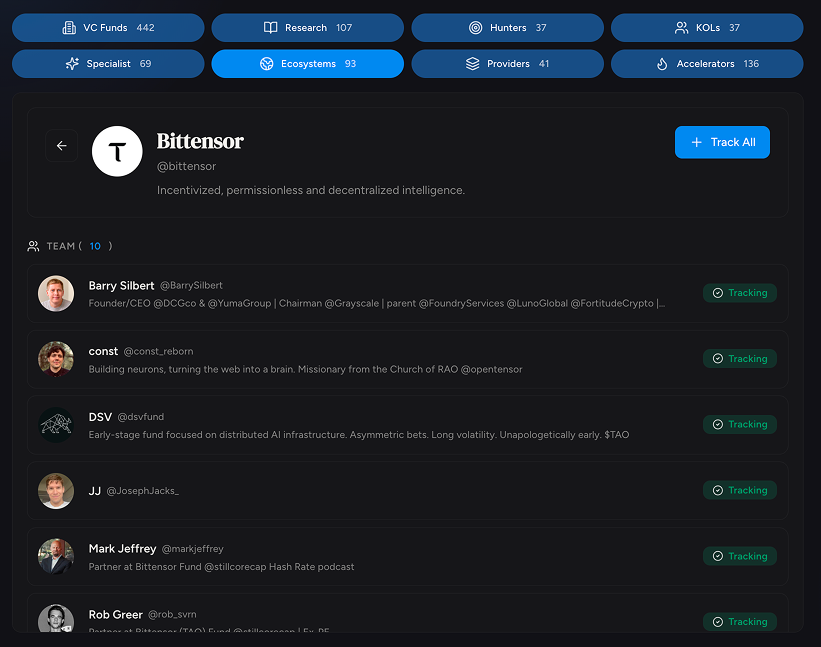Click the DSV name
The height and width of the screenshot is (647, 821).
pos(100,417)
